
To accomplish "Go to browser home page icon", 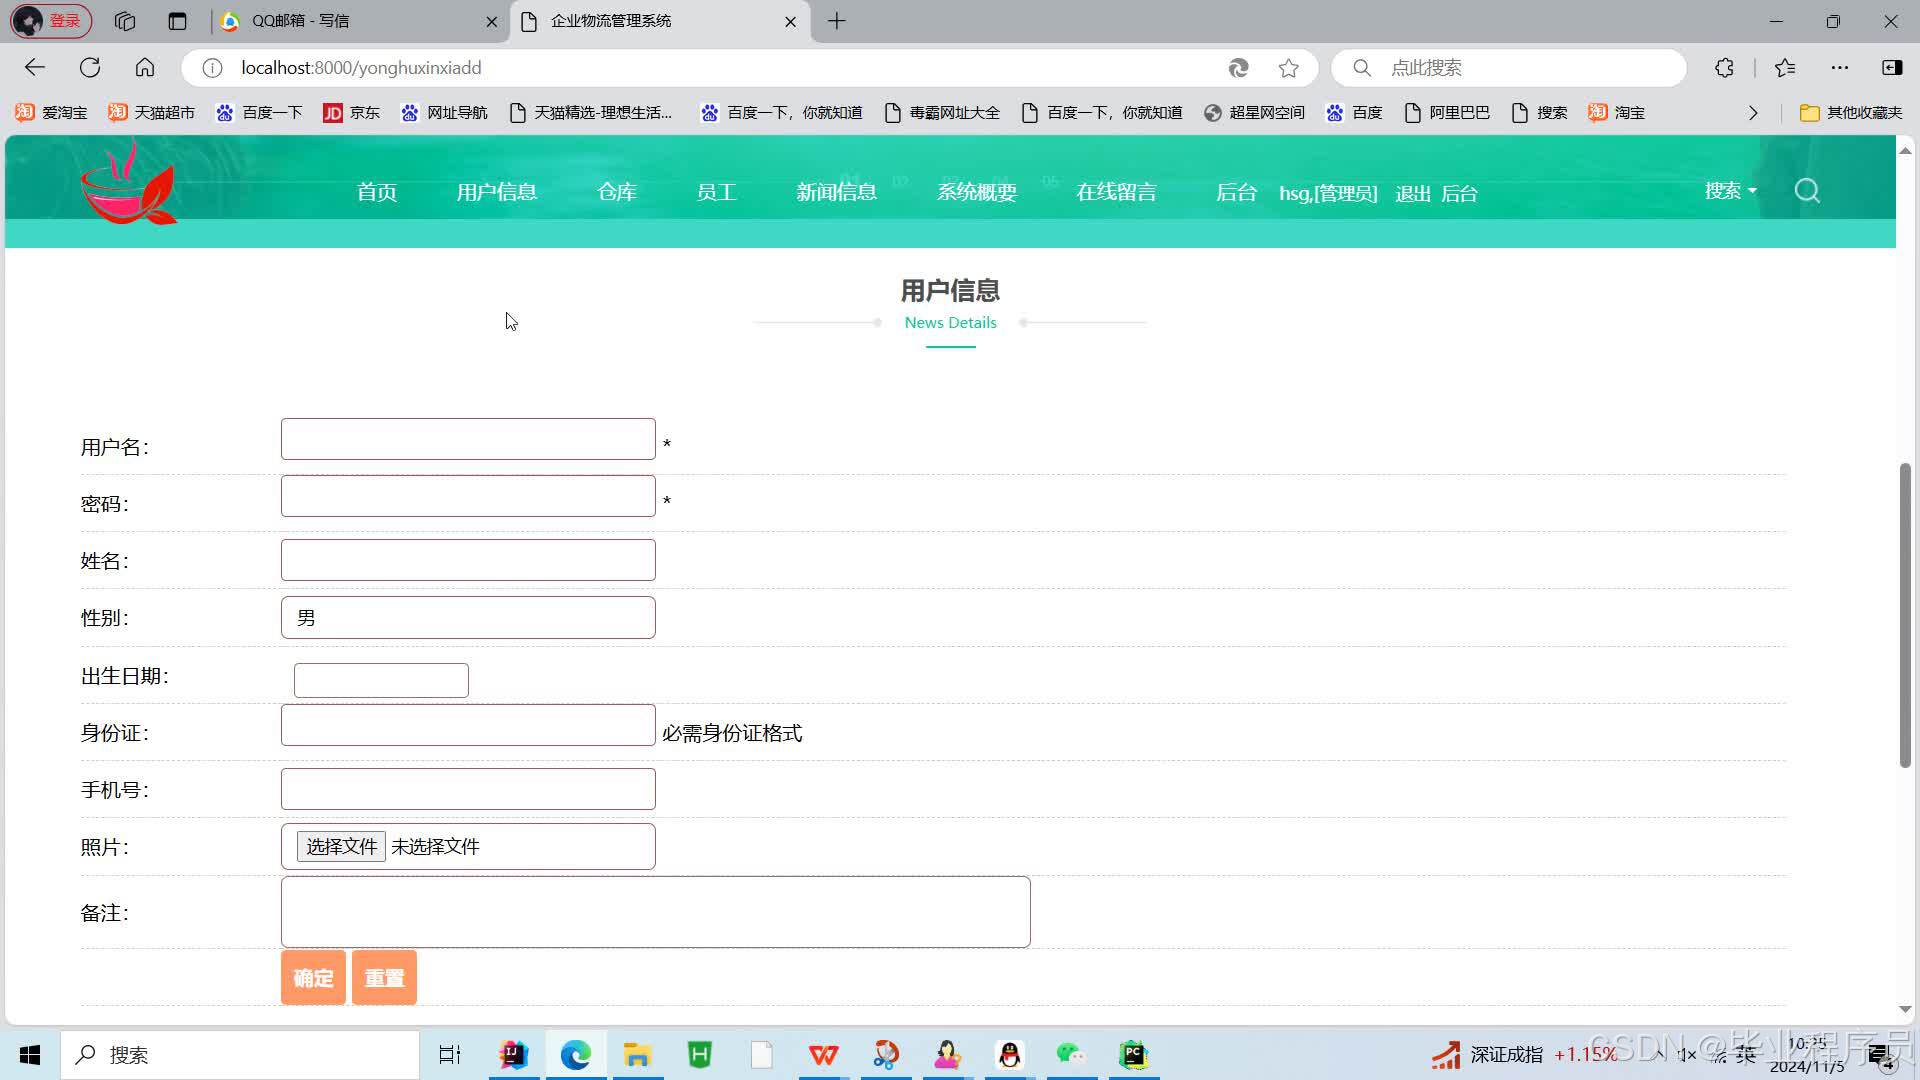I will pos(145,68).
